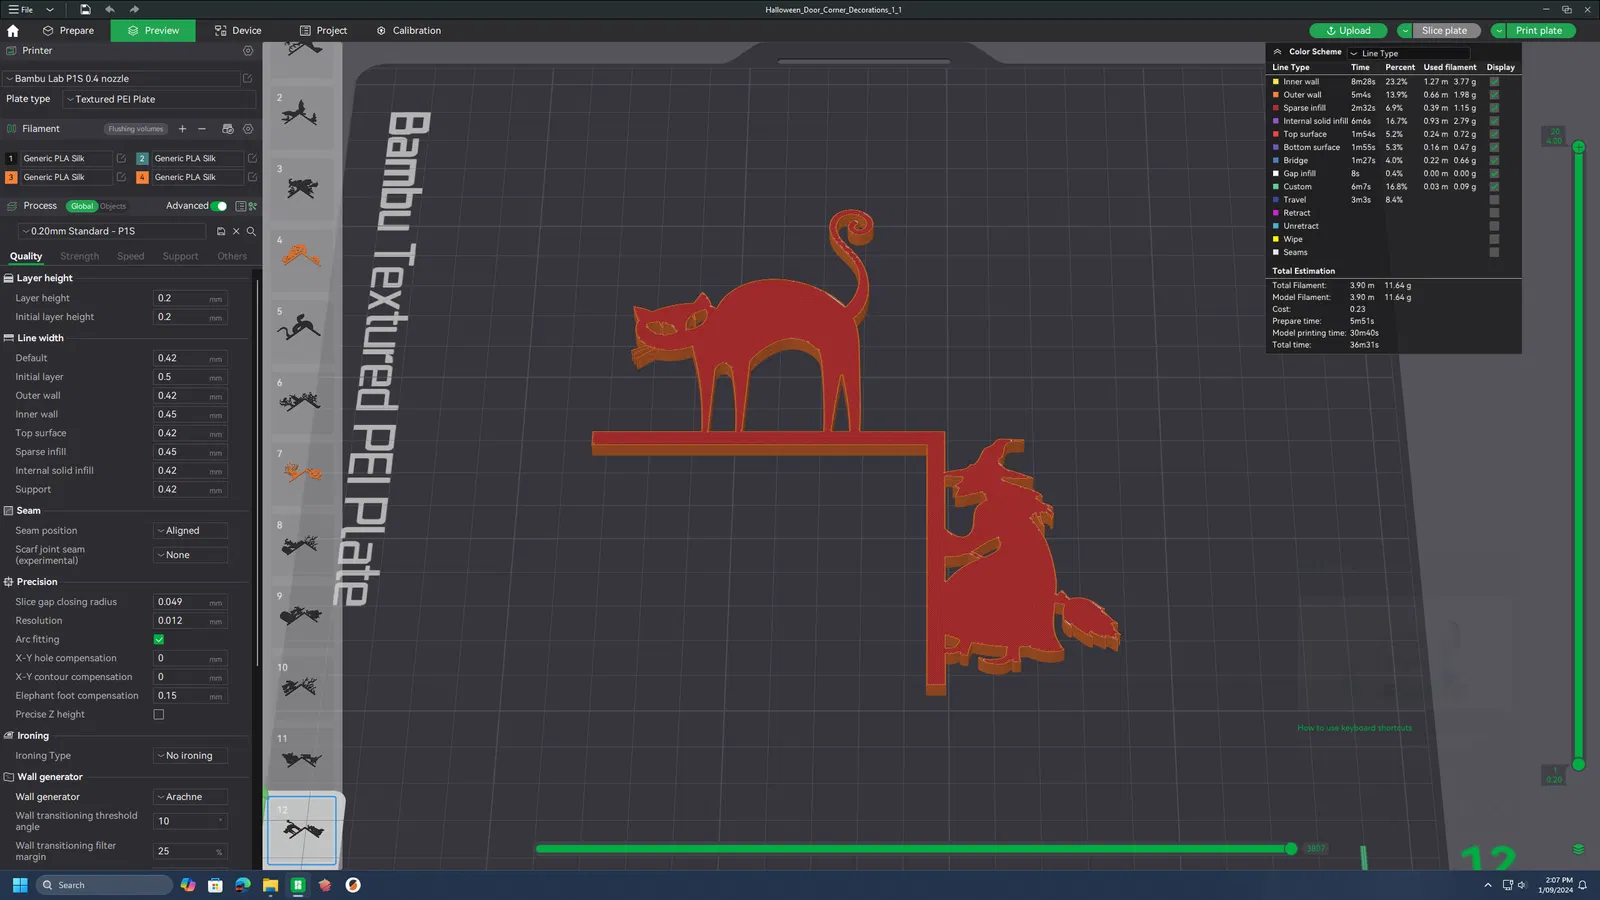The height and width of the screenshot is (900, 1600).
Task: Save the 0.20mm Standard process preset
Action: coord(221,231)
